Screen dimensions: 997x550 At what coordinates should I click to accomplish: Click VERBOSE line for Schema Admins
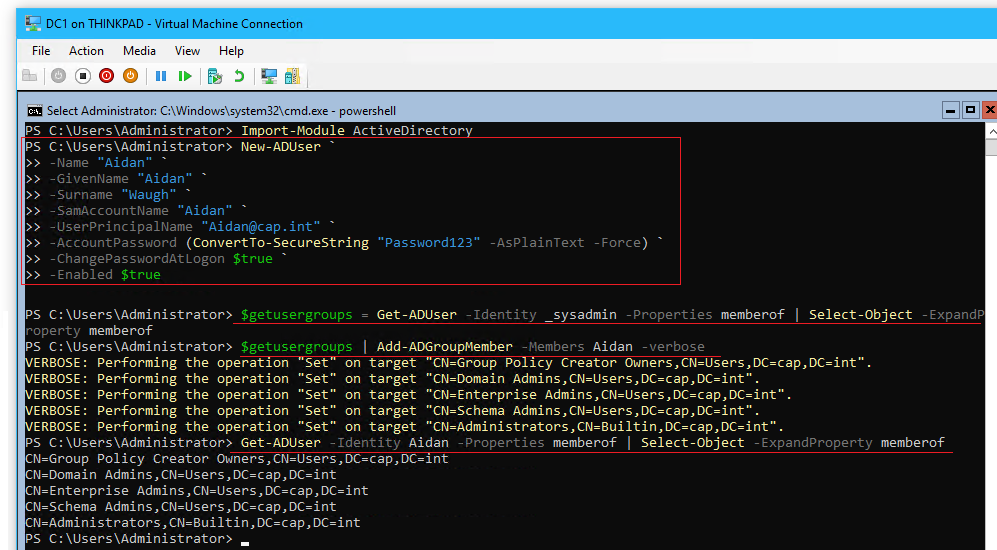tap(392, 411)
